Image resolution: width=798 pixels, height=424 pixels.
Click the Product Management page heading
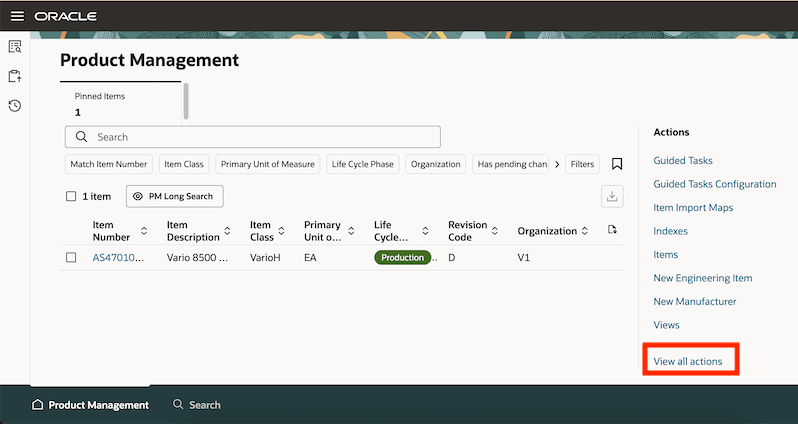pyautogui.click(x=150, y=60)
